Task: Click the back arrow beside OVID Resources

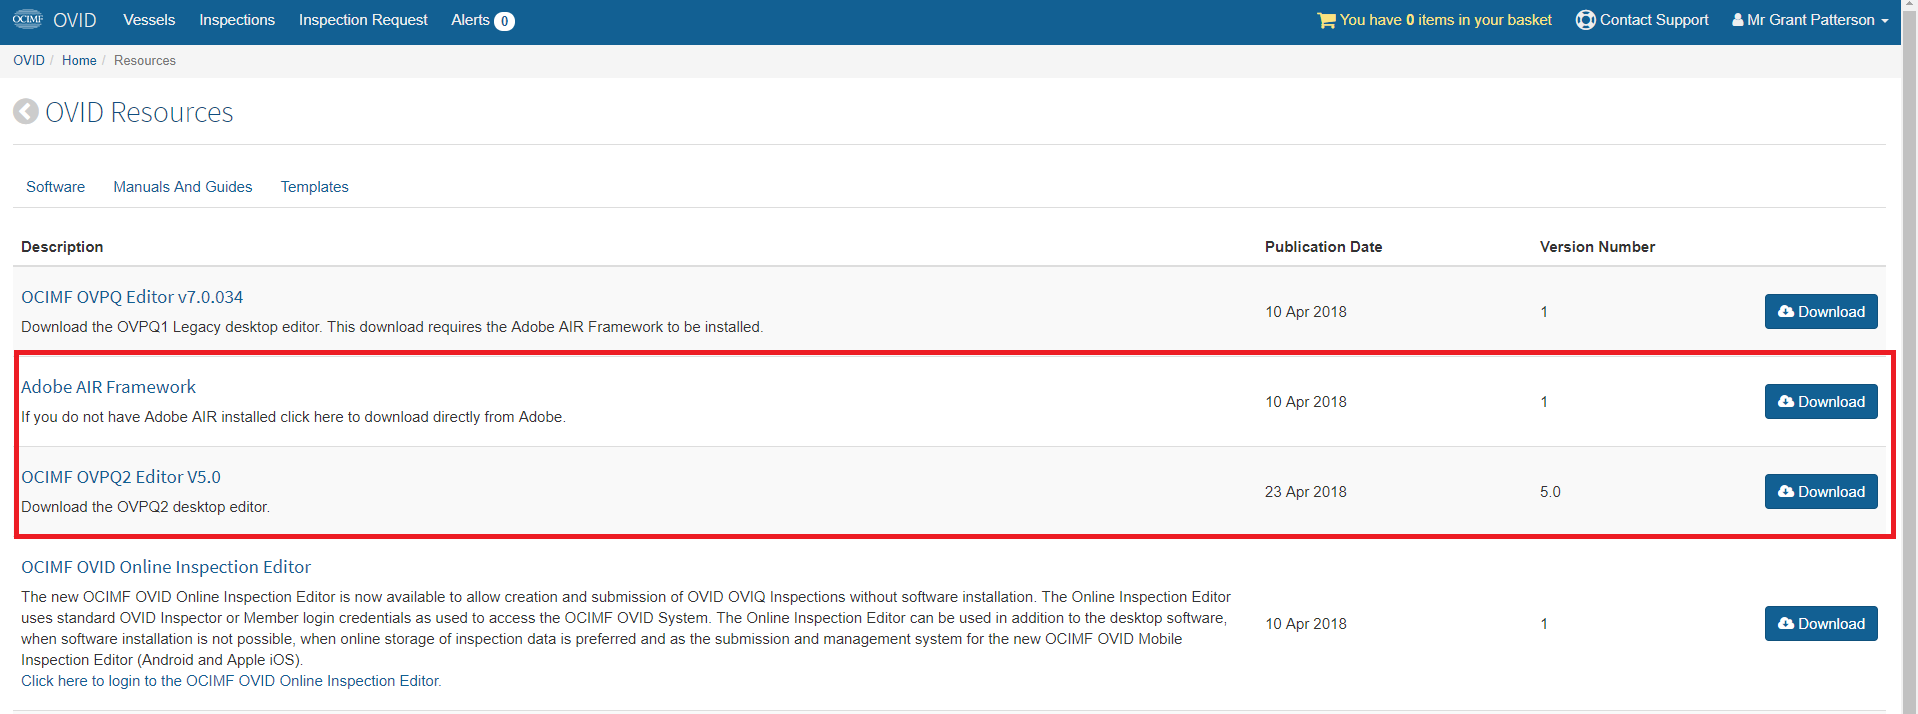Action: [26, 111]
